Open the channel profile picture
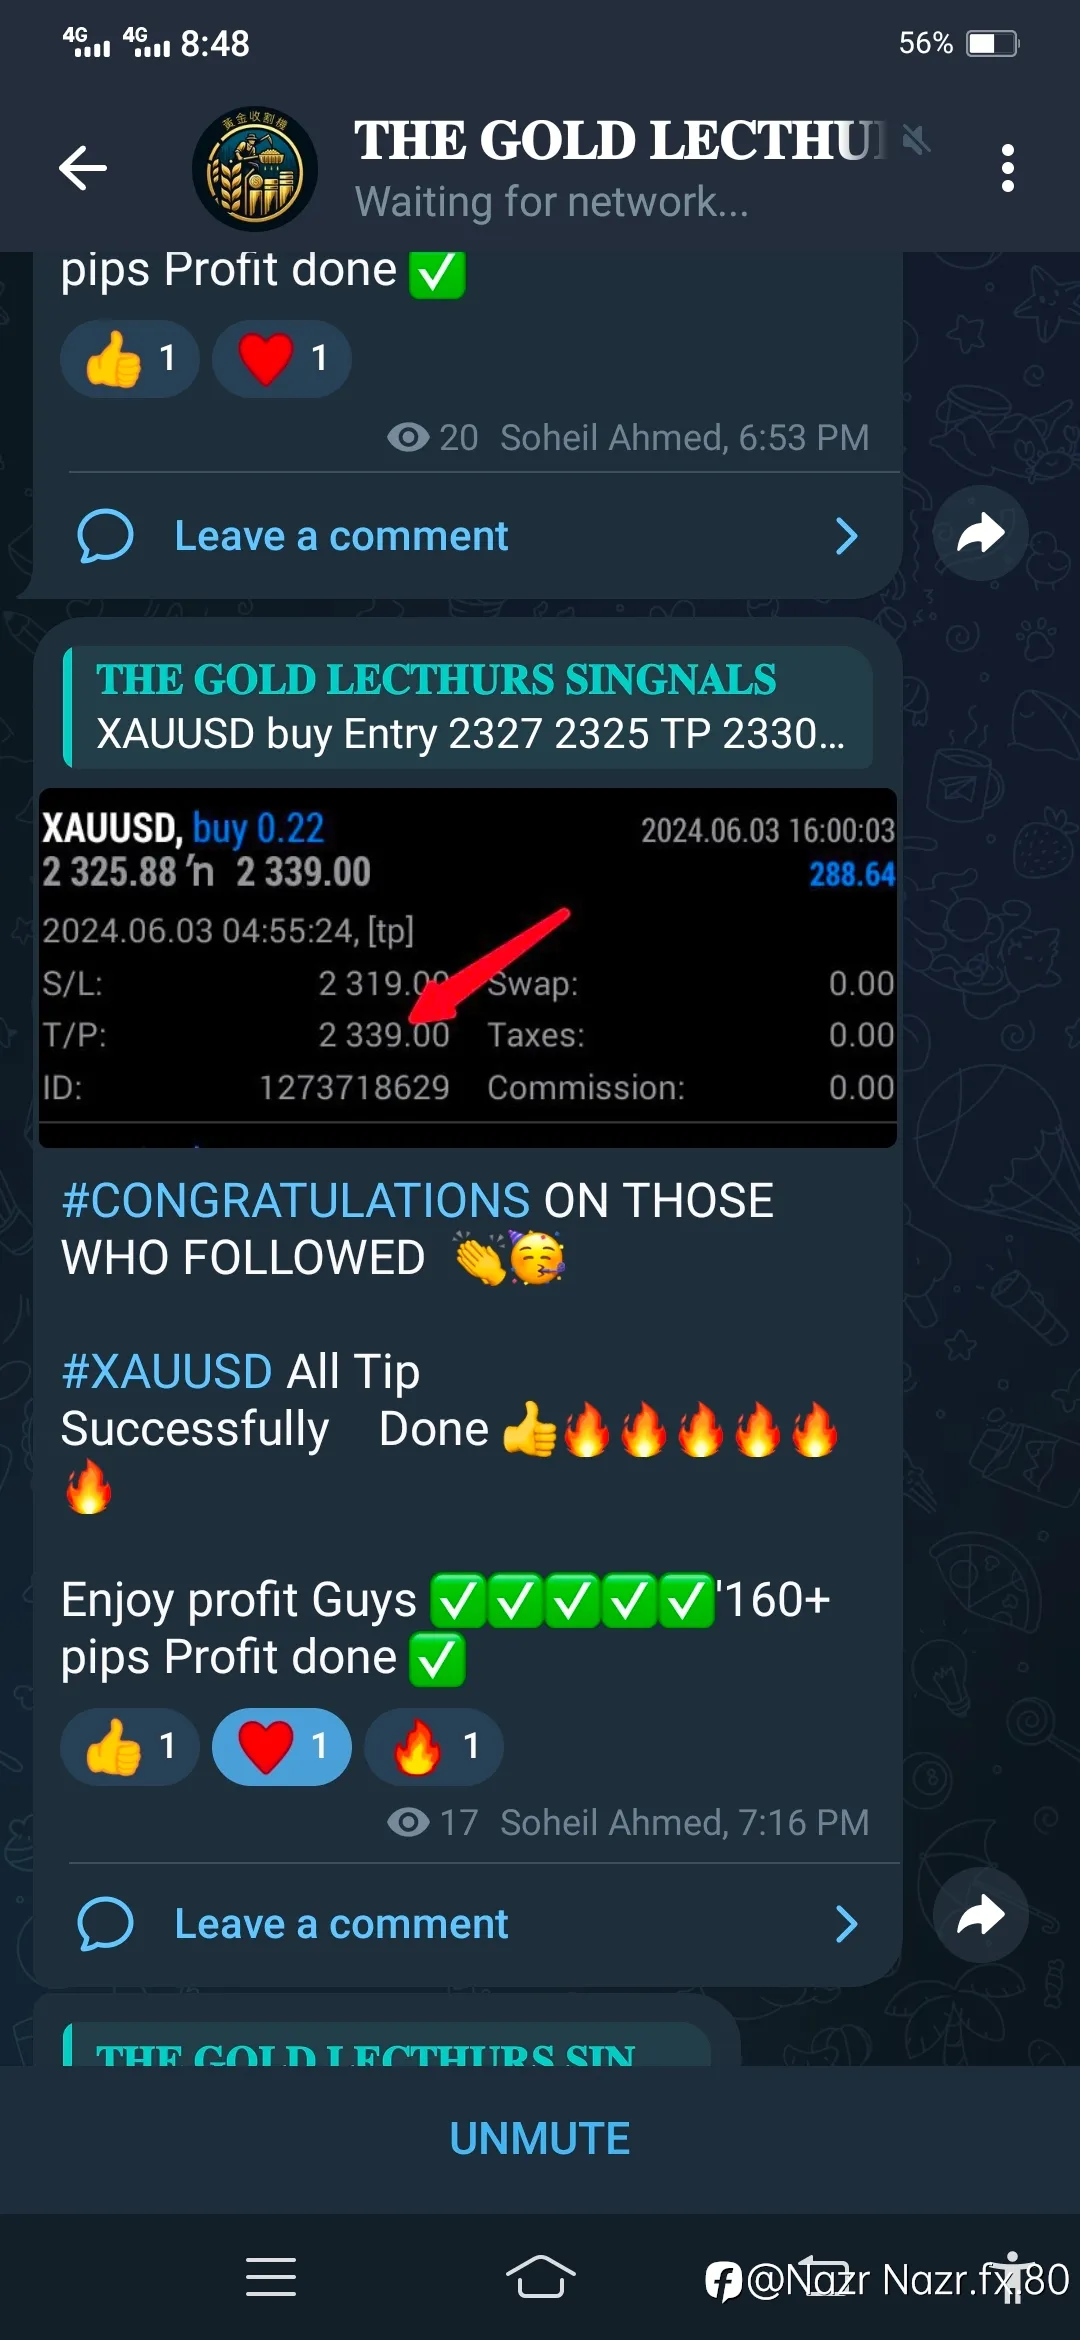 point(255,169)
